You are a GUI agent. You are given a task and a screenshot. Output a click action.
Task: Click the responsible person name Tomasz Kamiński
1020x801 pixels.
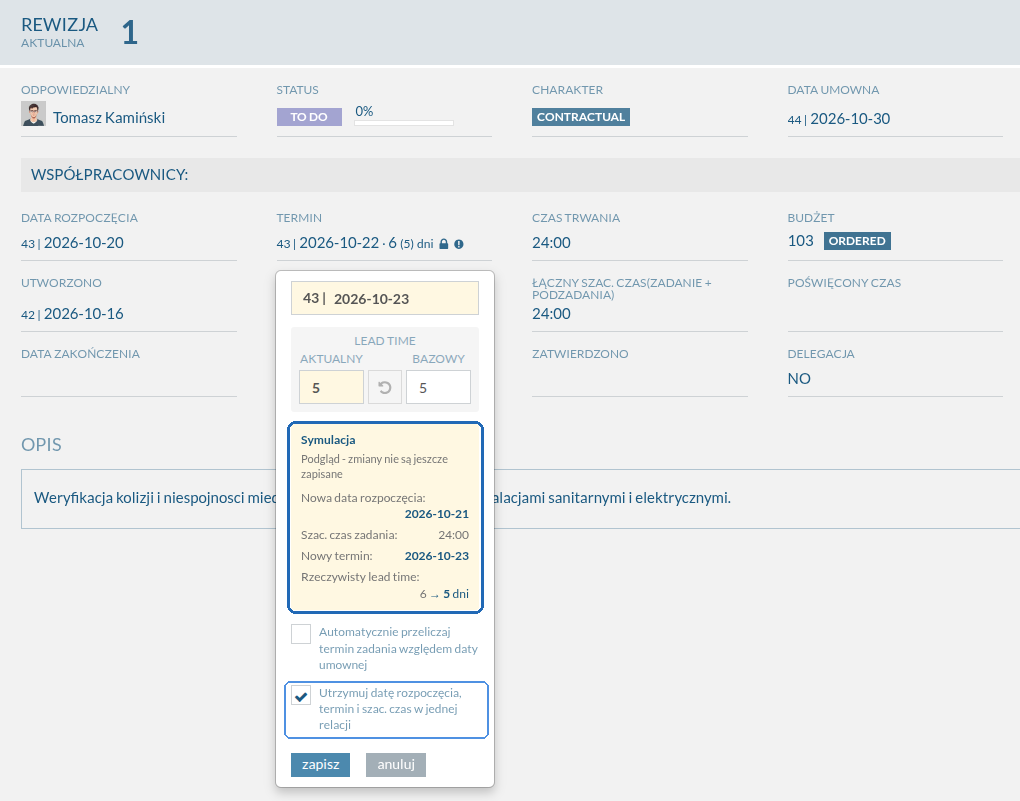pos(109,118)
